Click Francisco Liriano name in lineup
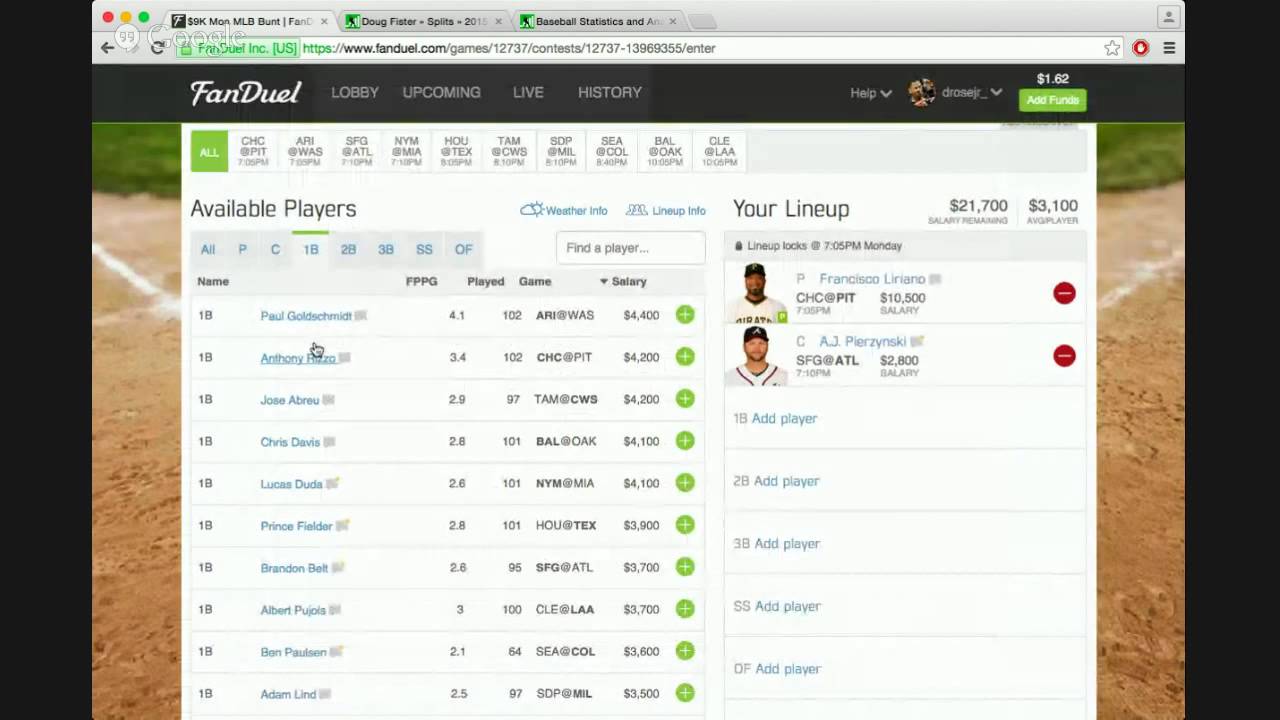The width and height of the screenshot is (1280, 720). pos(872,279)
